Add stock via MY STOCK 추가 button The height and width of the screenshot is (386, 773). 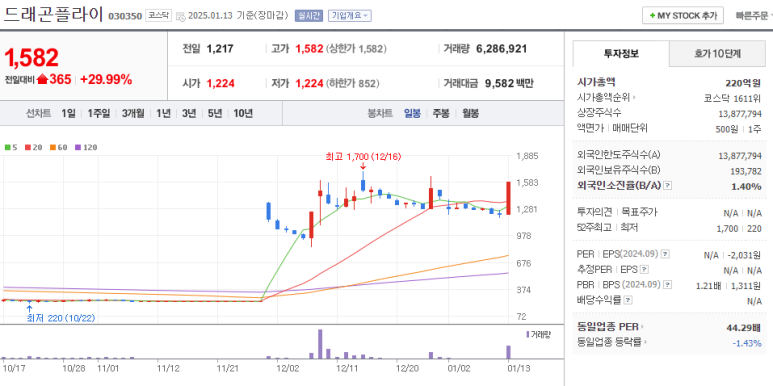pos(682,16)
